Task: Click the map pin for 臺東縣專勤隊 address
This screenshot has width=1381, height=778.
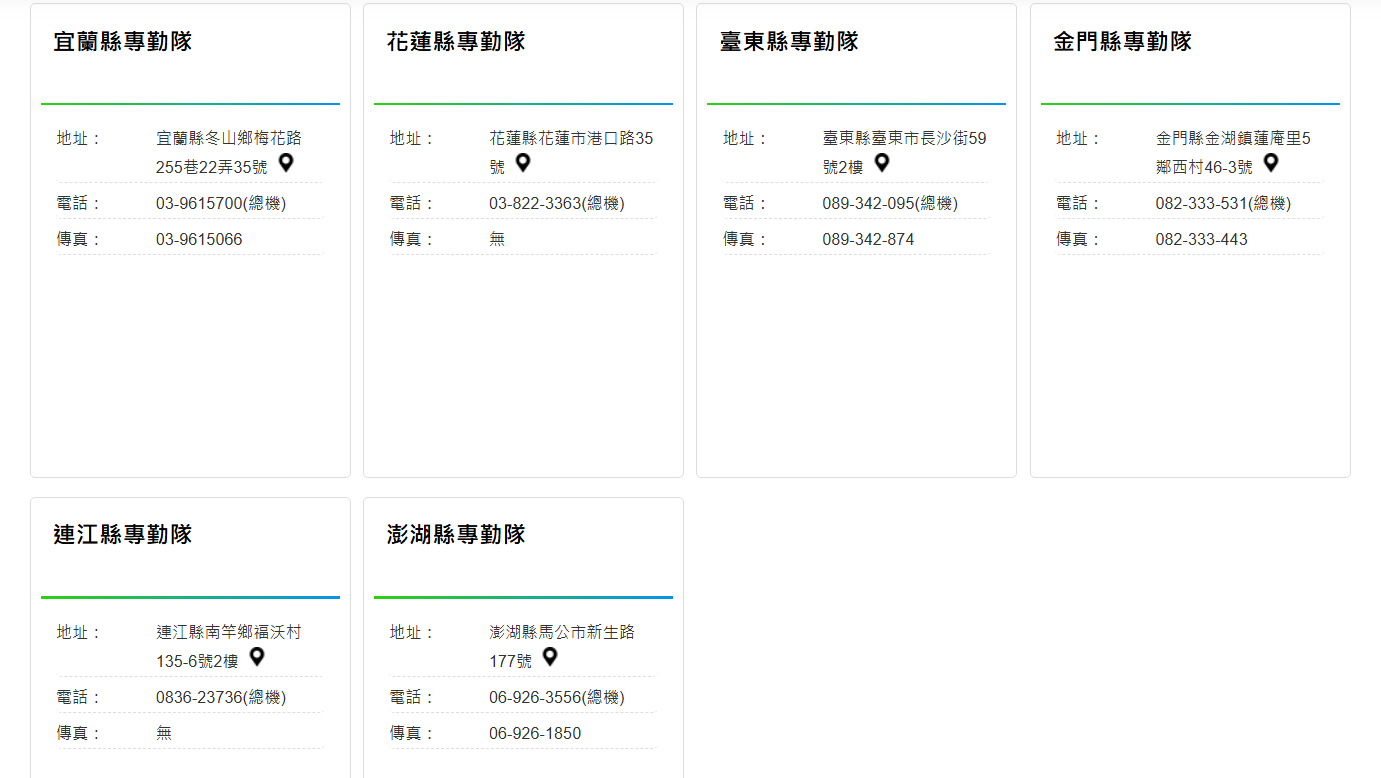Action: [881, 163]
